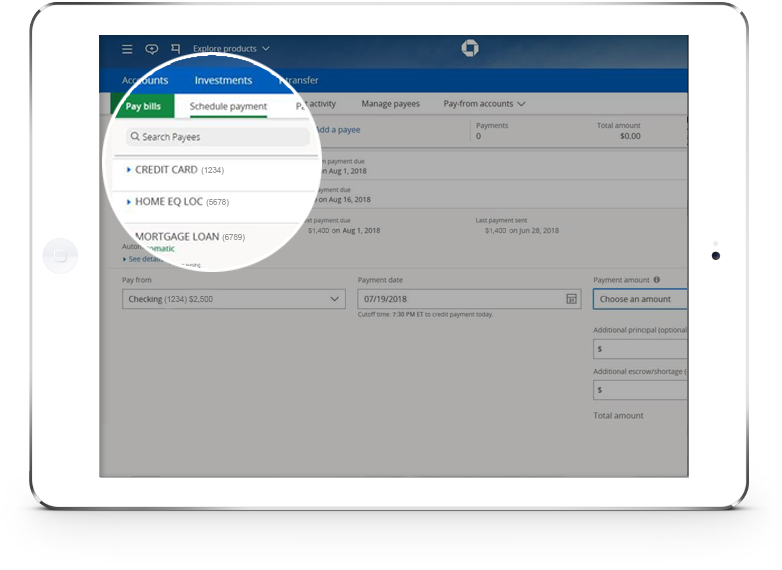Open the Explore products dropdown
Image resolution: width=782 pixels, height=570 pixels.
coord(231,49)
